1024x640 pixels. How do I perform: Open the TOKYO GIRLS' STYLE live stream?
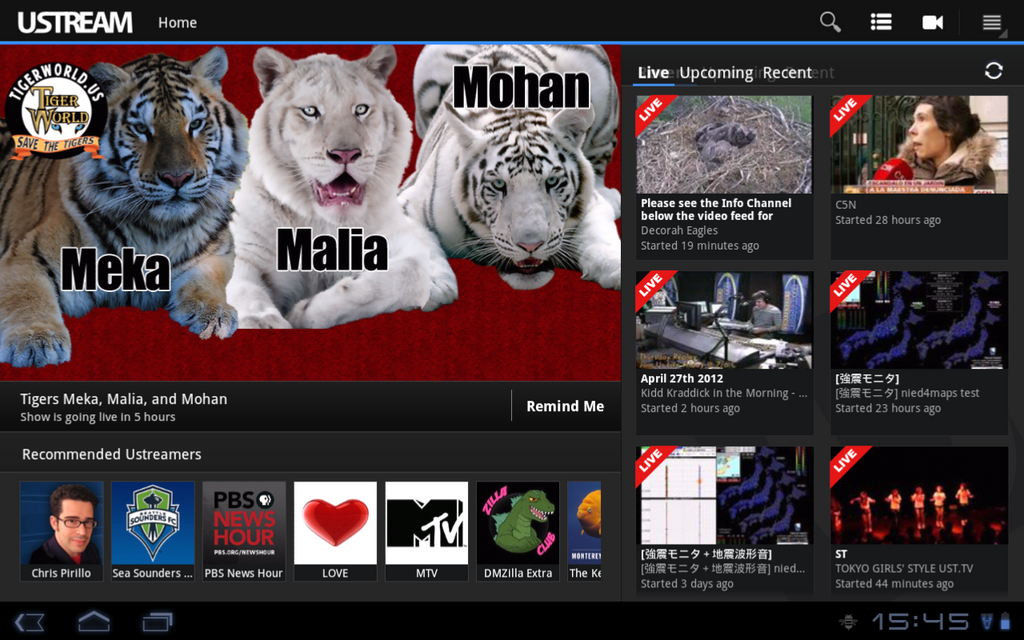point(918,495)
